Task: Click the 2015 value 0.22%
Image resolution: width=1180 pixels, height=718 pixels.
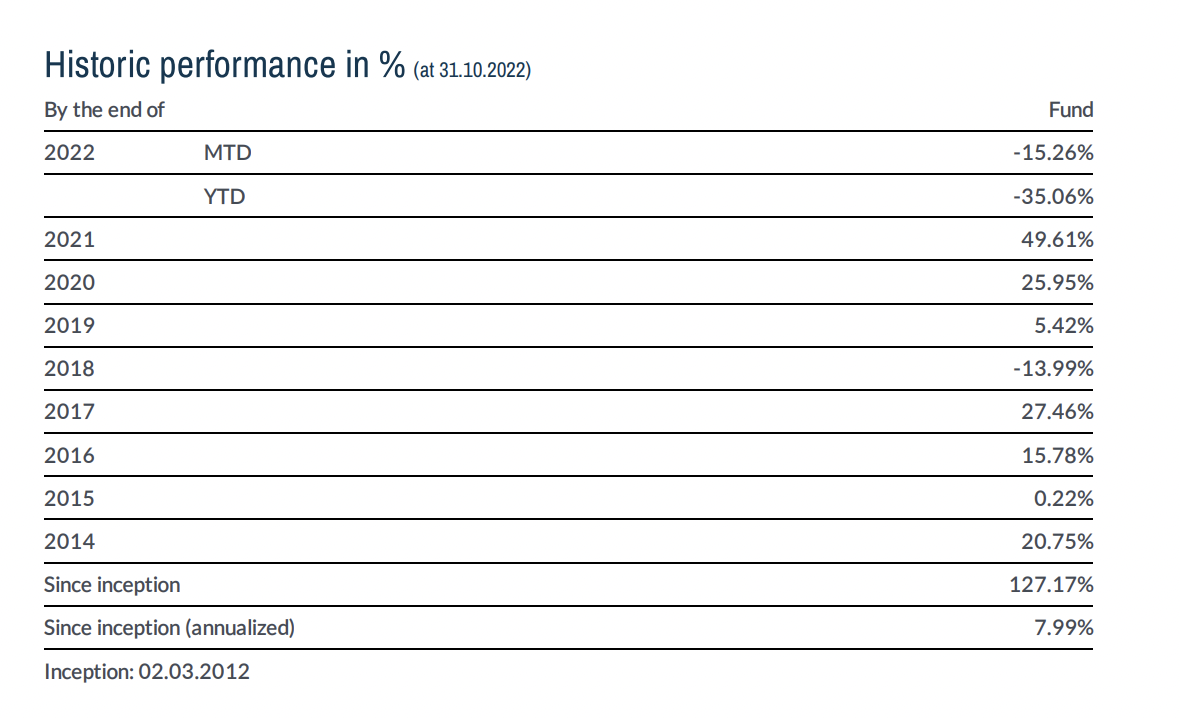Action: tap(1063, 498)
